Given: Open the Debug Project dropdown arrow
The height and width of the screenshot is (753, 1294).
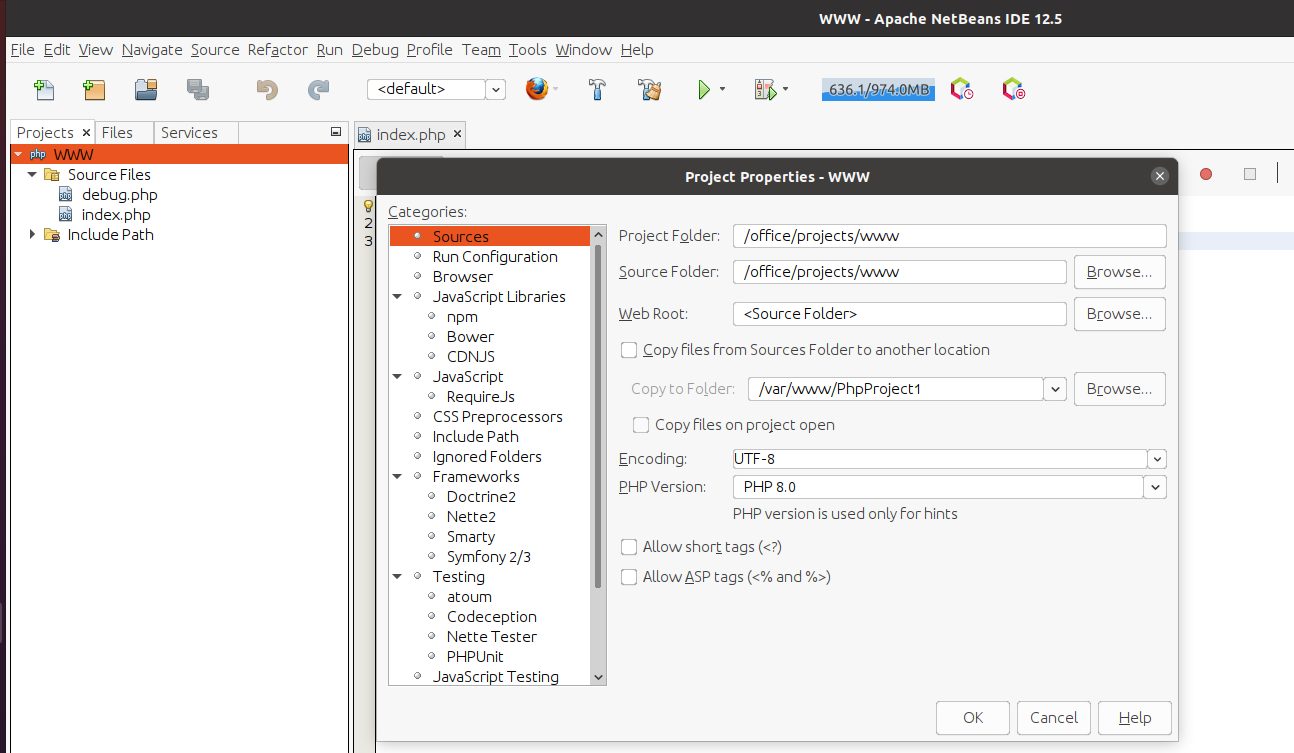Looking at the screenshot, I should (x=785, y=90).
